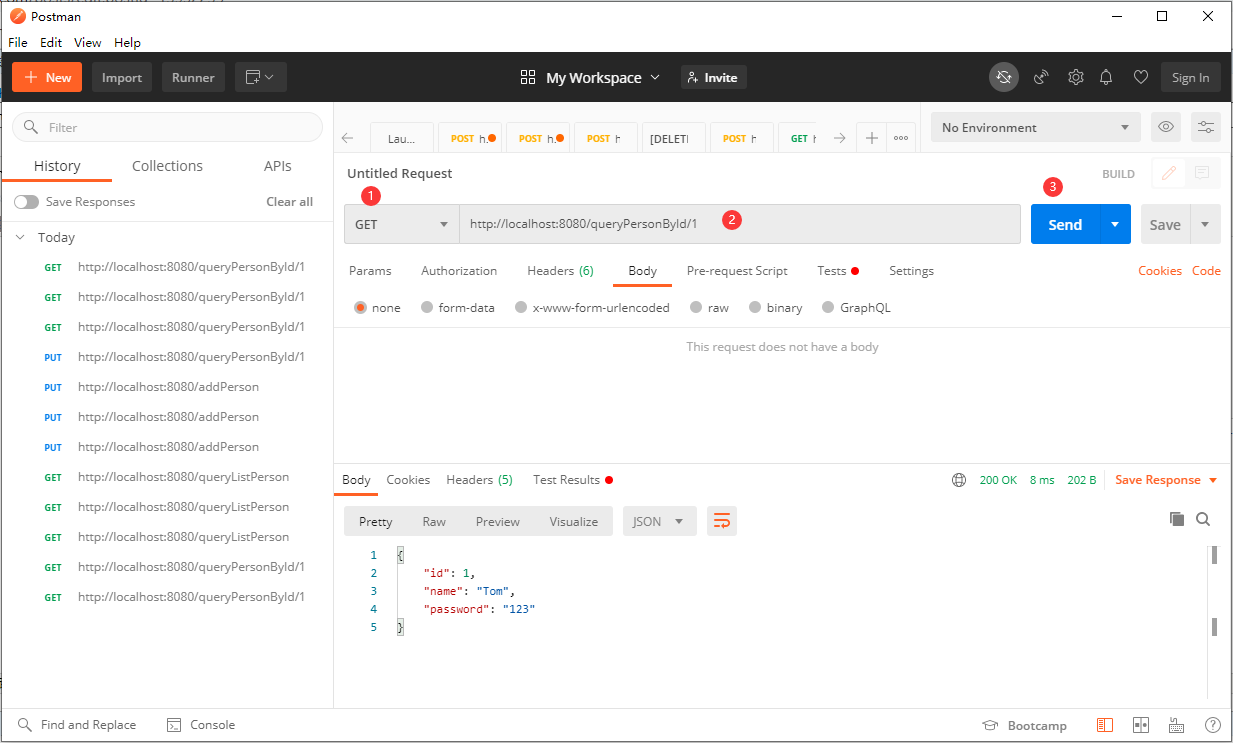Open Find and Replace from status bar
Image resolution: width=1233 pixels, height=743 pixels.
click(x=77, y=725)
